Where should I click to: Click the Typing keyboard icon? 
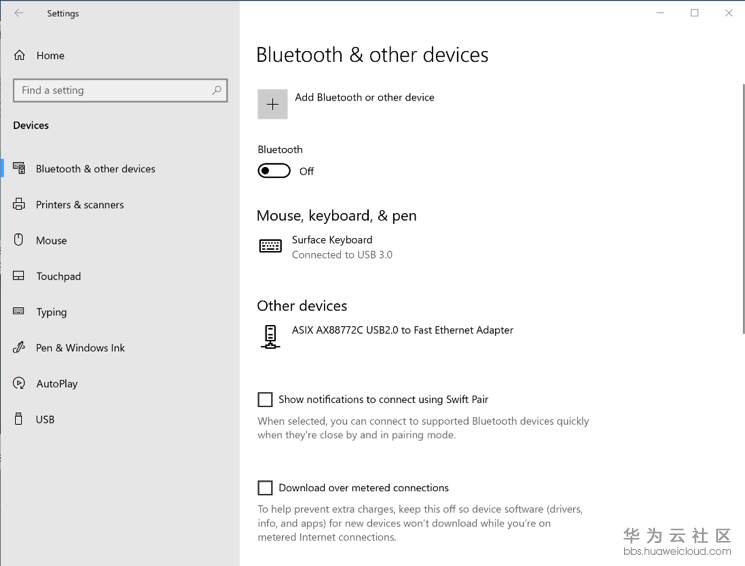coord(18,312)
